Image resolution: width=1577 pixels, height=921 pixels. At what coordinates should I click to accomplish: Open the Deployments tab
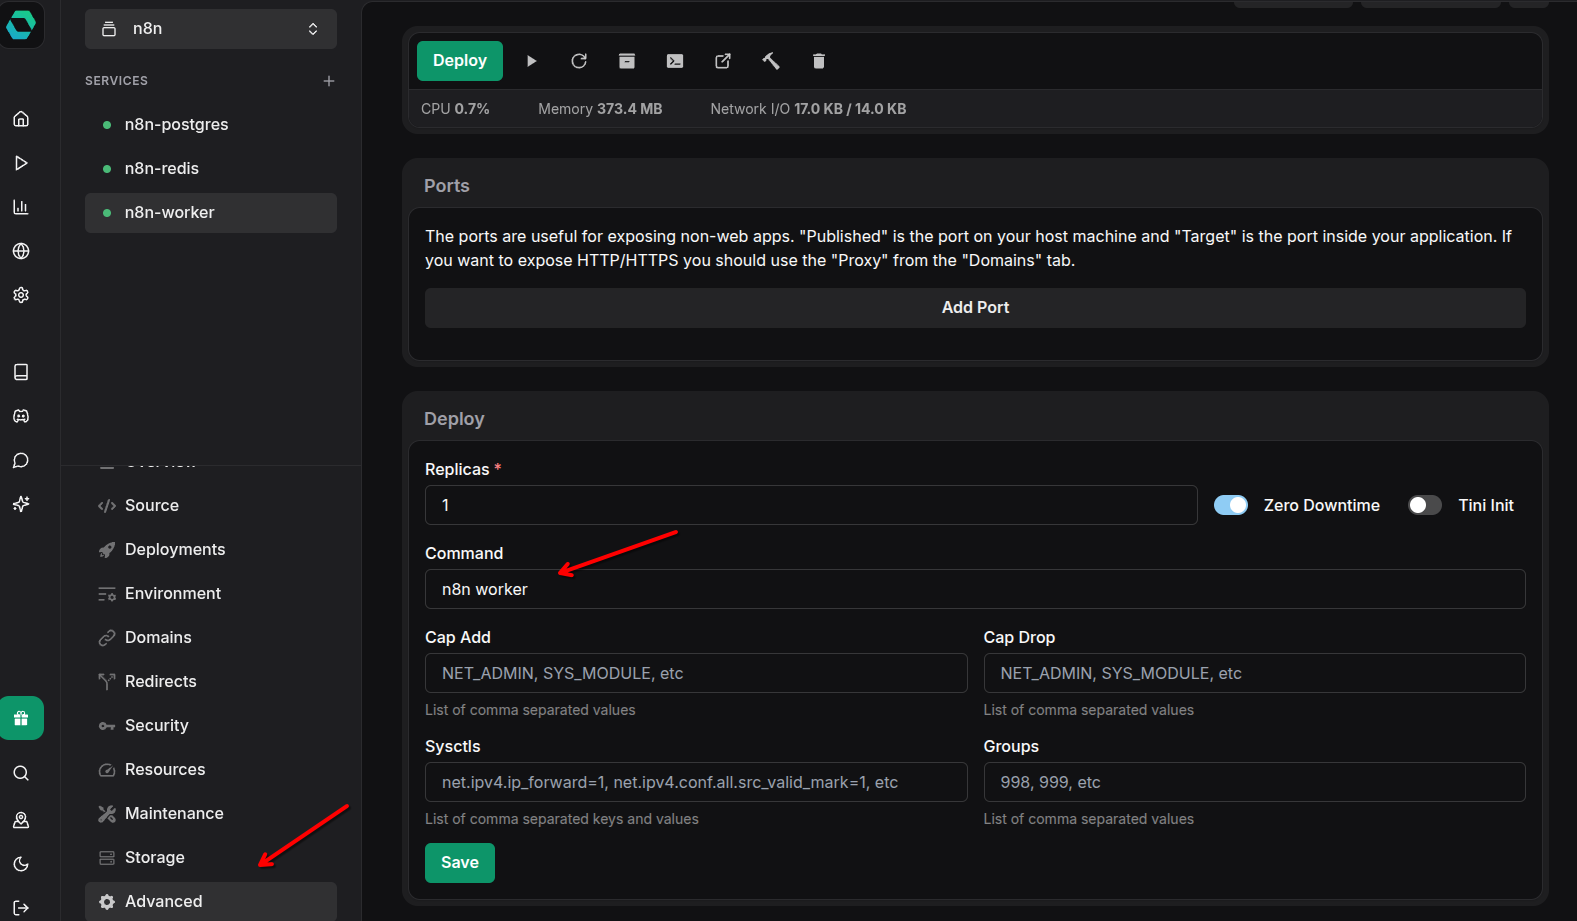pyautogui.click(x=211, y=550)
